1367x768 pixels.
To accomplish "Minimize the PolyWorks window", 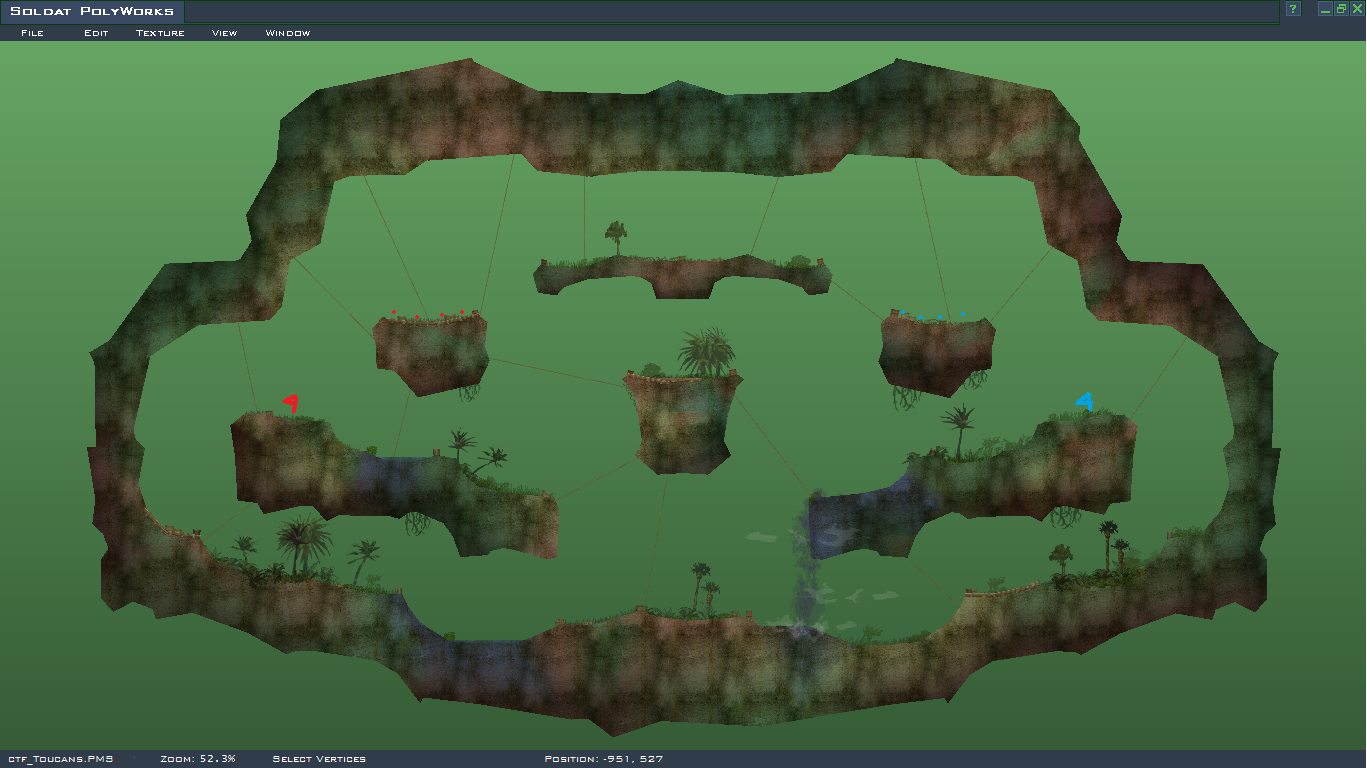I will coord(1325,9).
